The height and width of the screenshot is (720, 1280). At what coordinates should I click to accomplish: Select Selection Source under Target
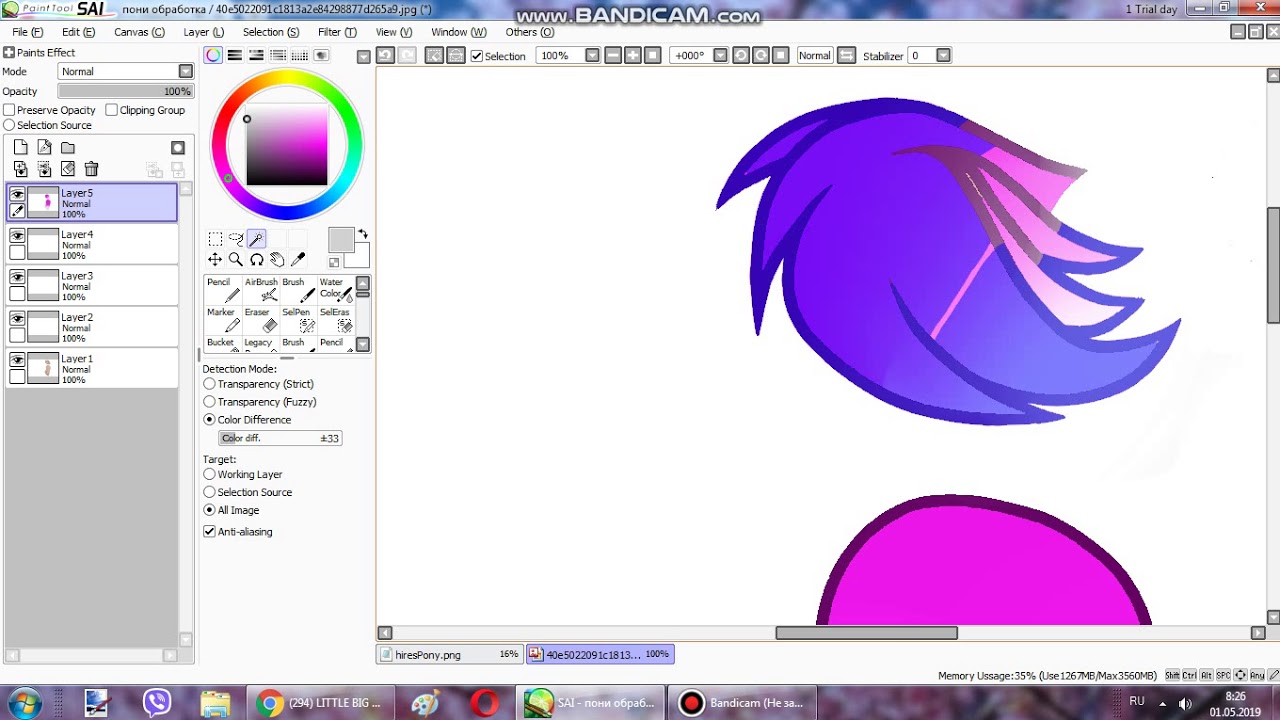coord(209,492)
